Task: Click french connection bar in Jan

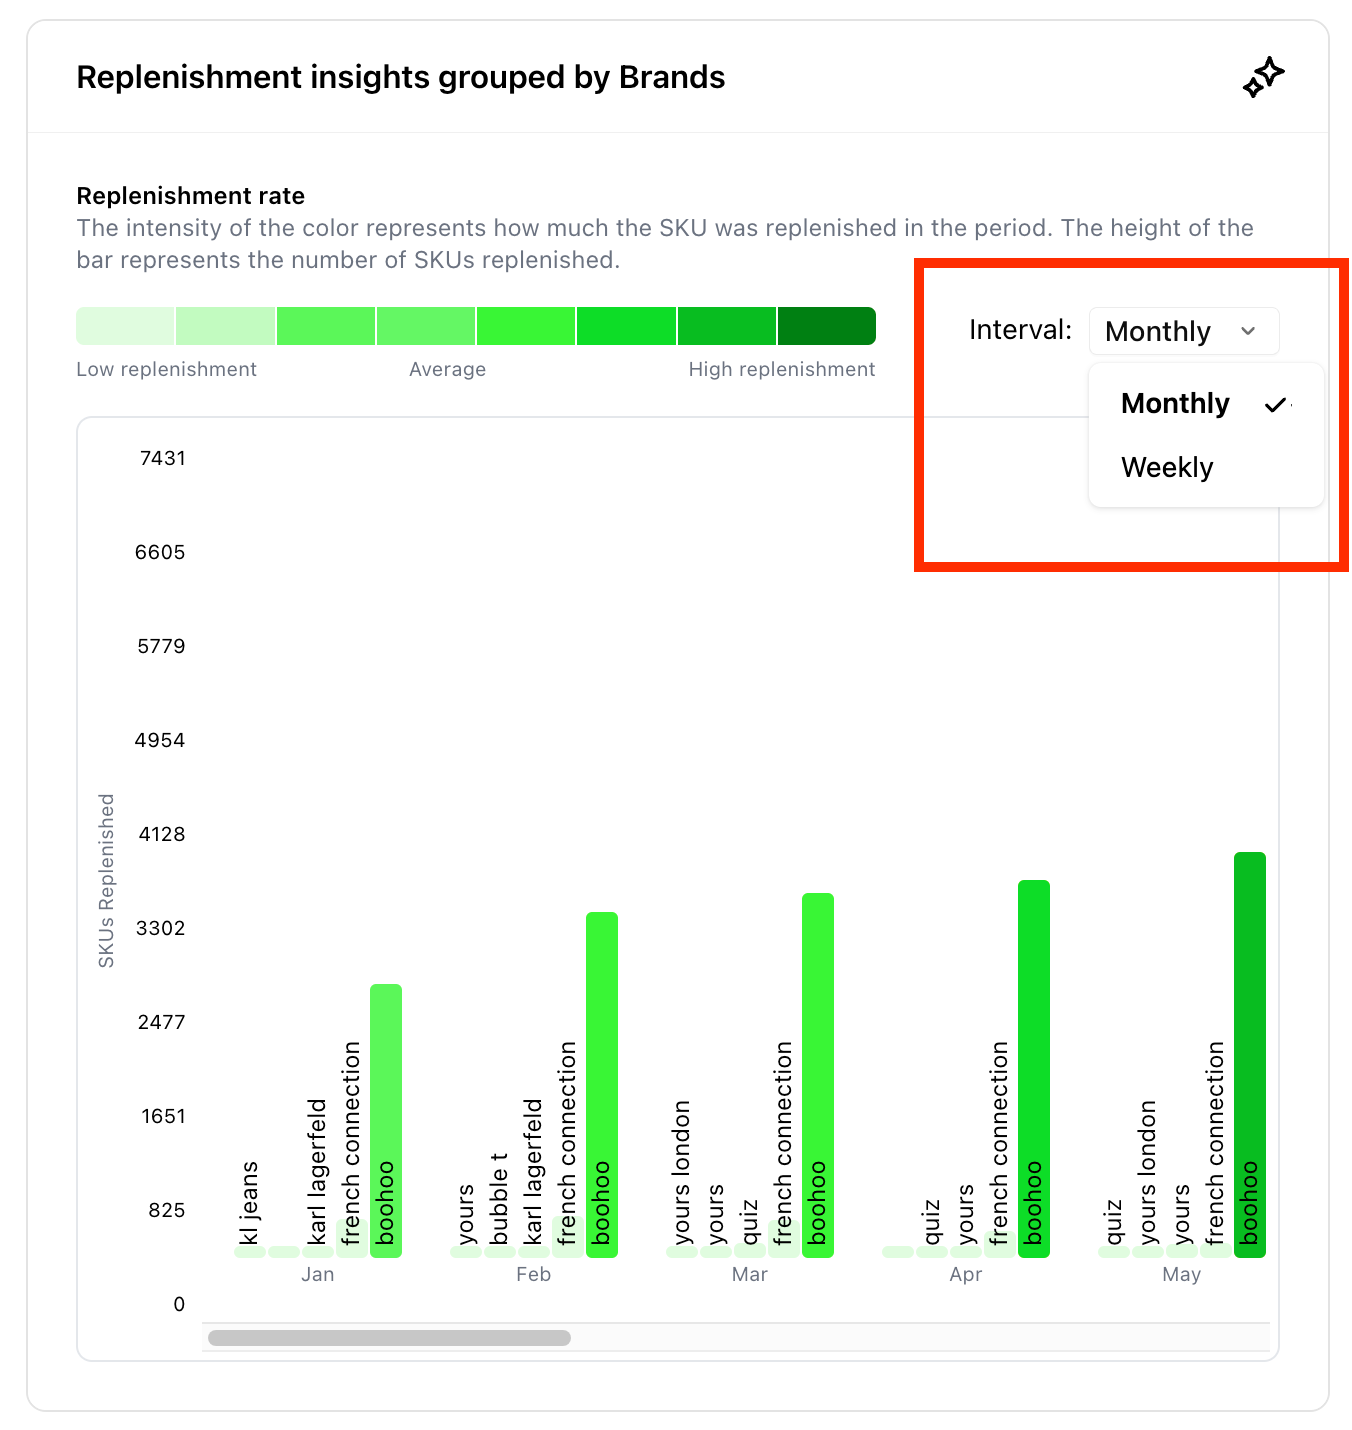Action: coord(352,1237)
